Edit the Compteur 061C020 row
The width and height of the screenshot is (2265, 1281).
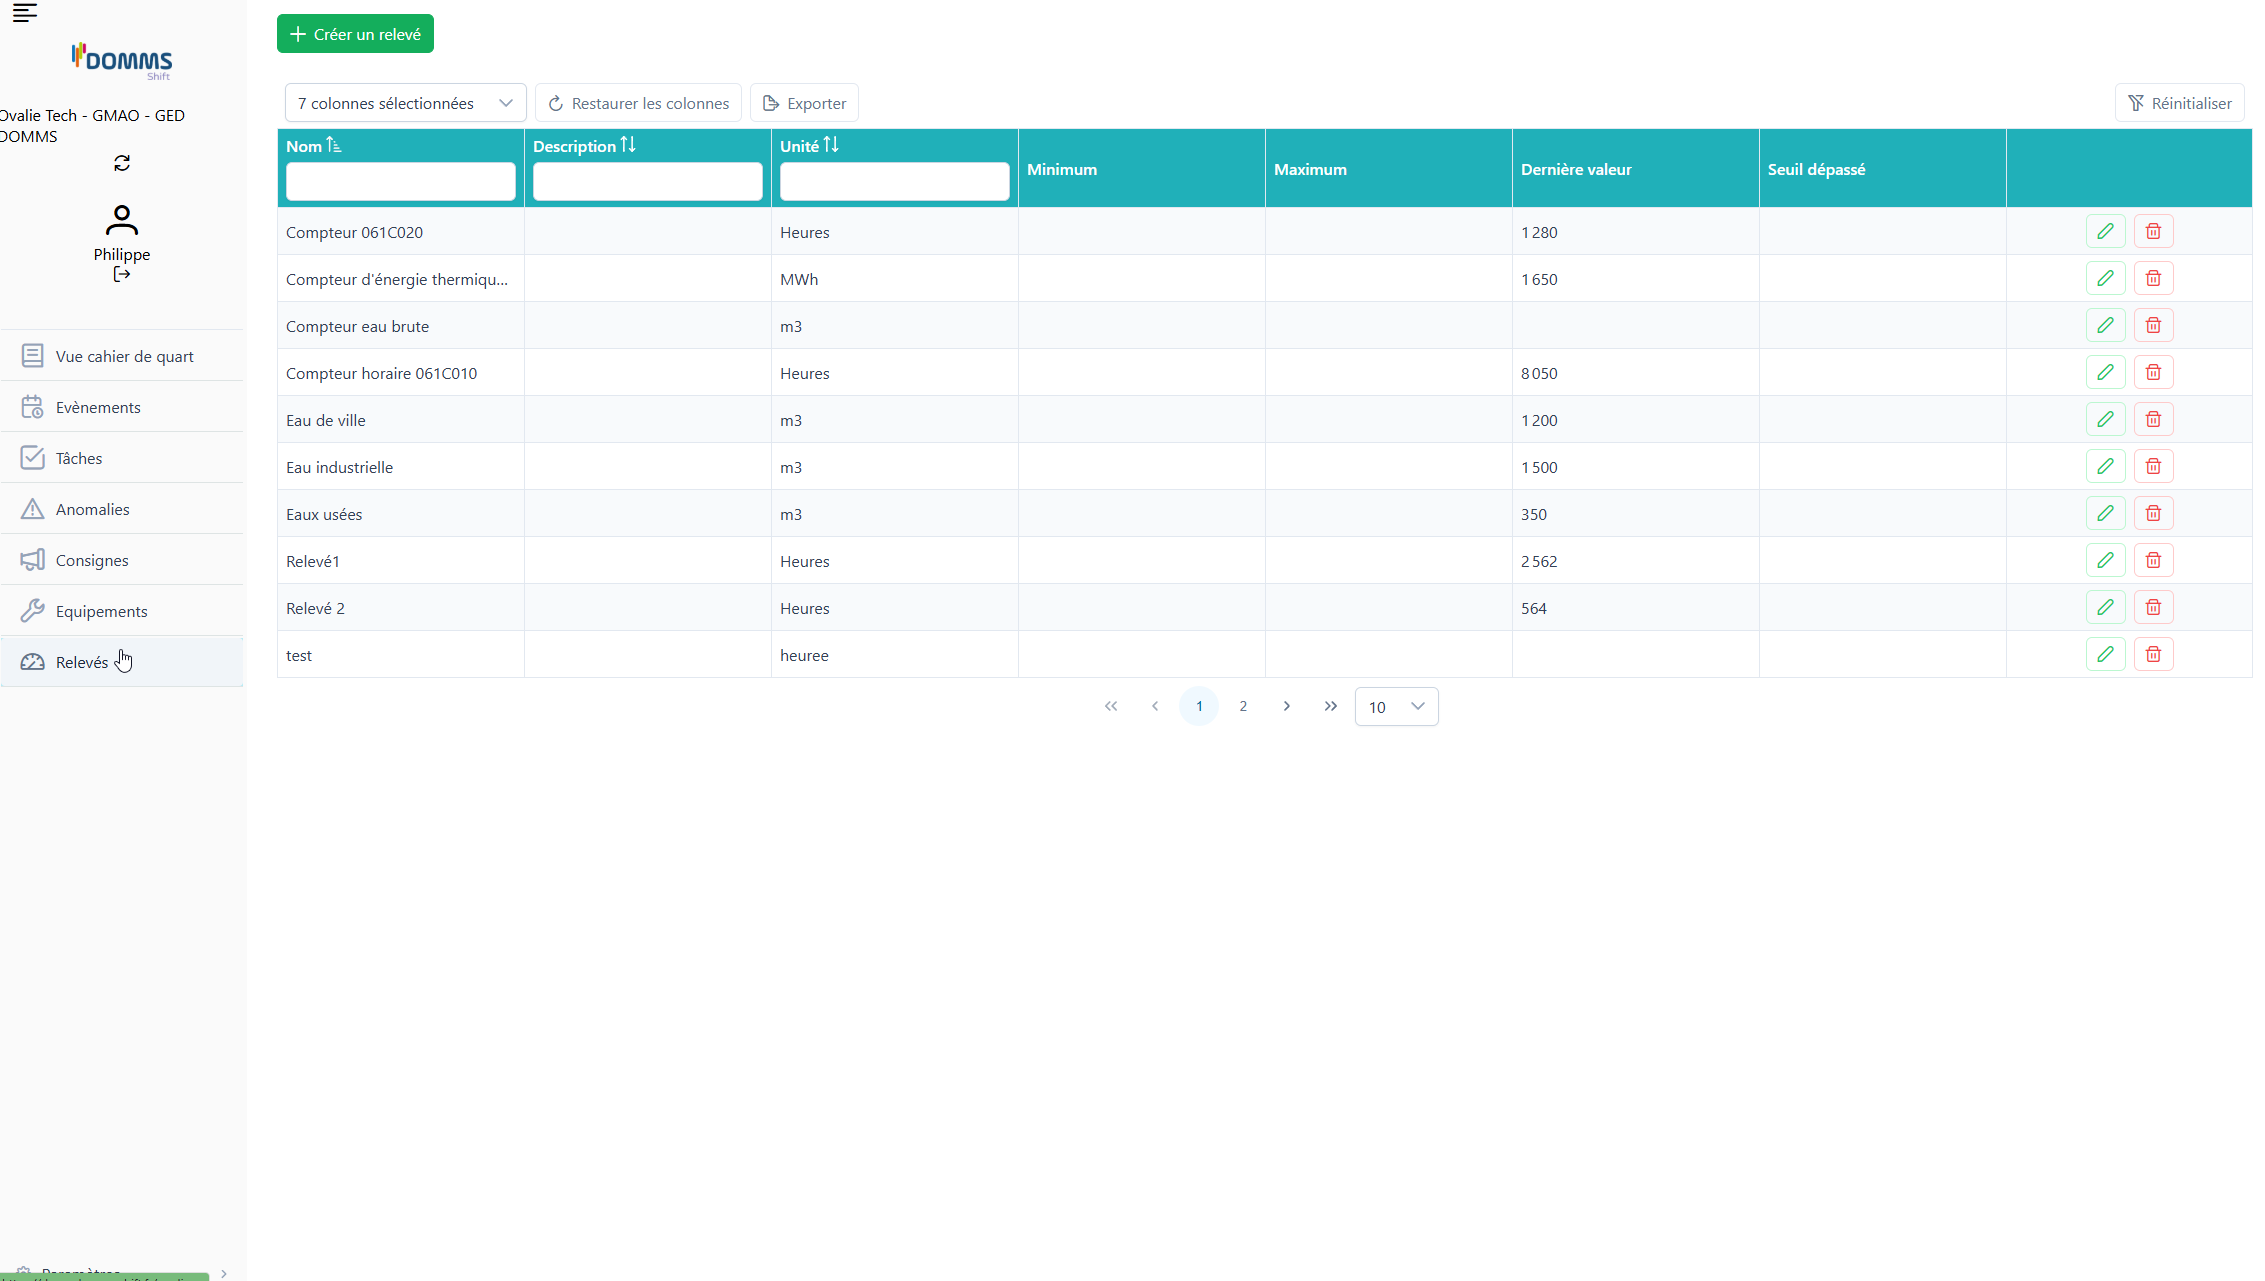(x=2105, y=232)
